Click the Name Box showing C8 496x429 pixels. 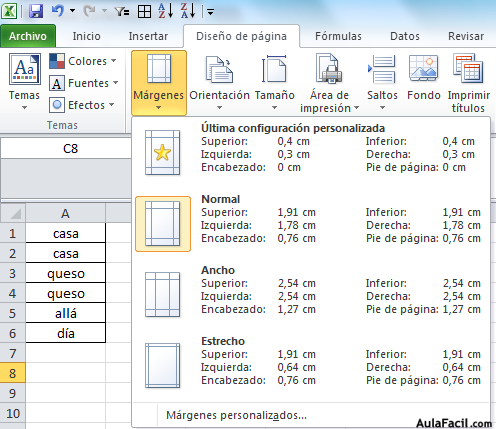pyautogui.click(x=66, y=149)
